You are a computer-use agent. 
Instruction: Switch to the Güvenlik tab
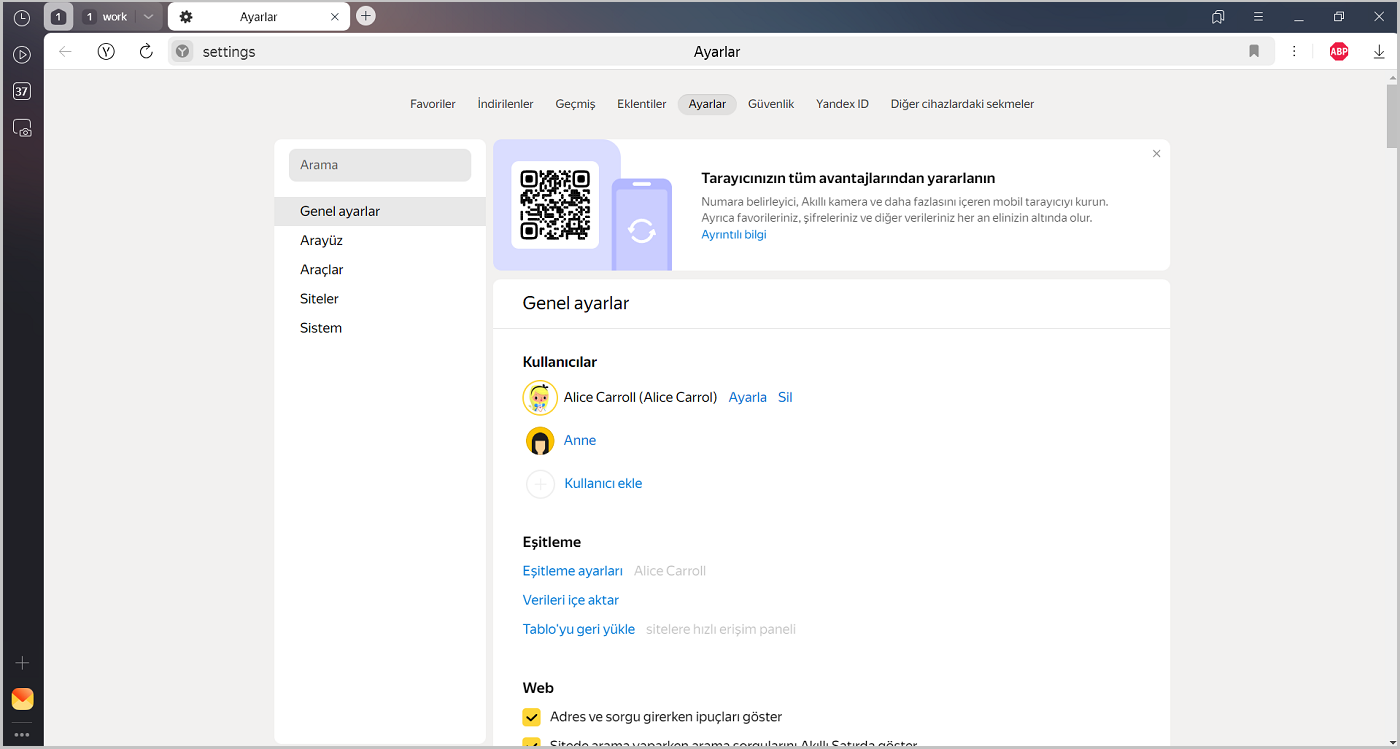point(770,104)
